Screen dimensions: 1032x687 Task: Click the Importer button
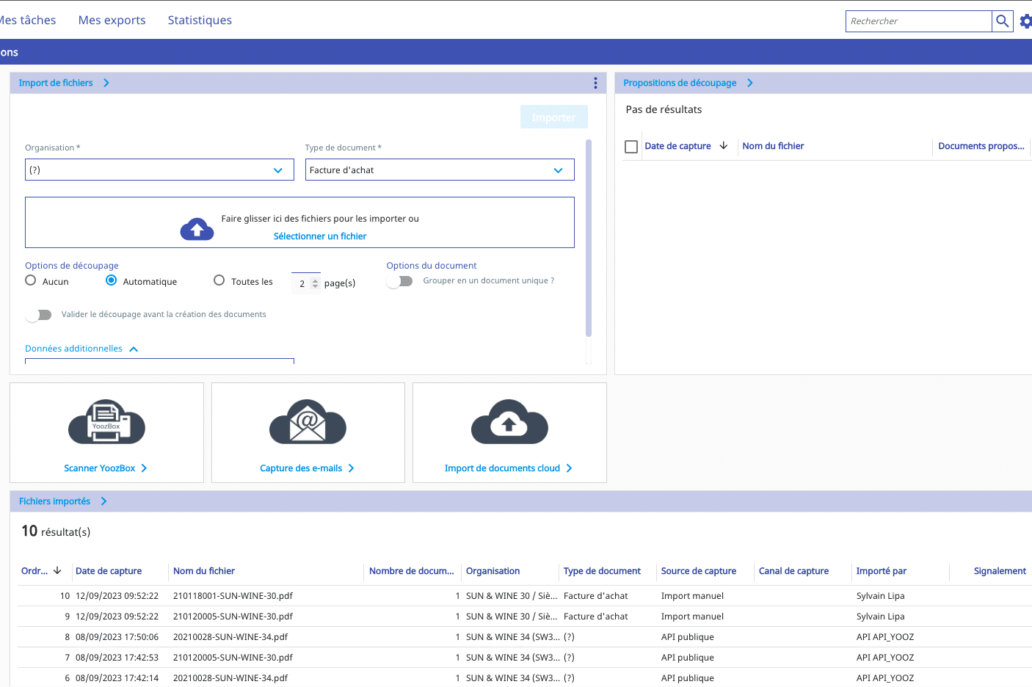(554, 117)
